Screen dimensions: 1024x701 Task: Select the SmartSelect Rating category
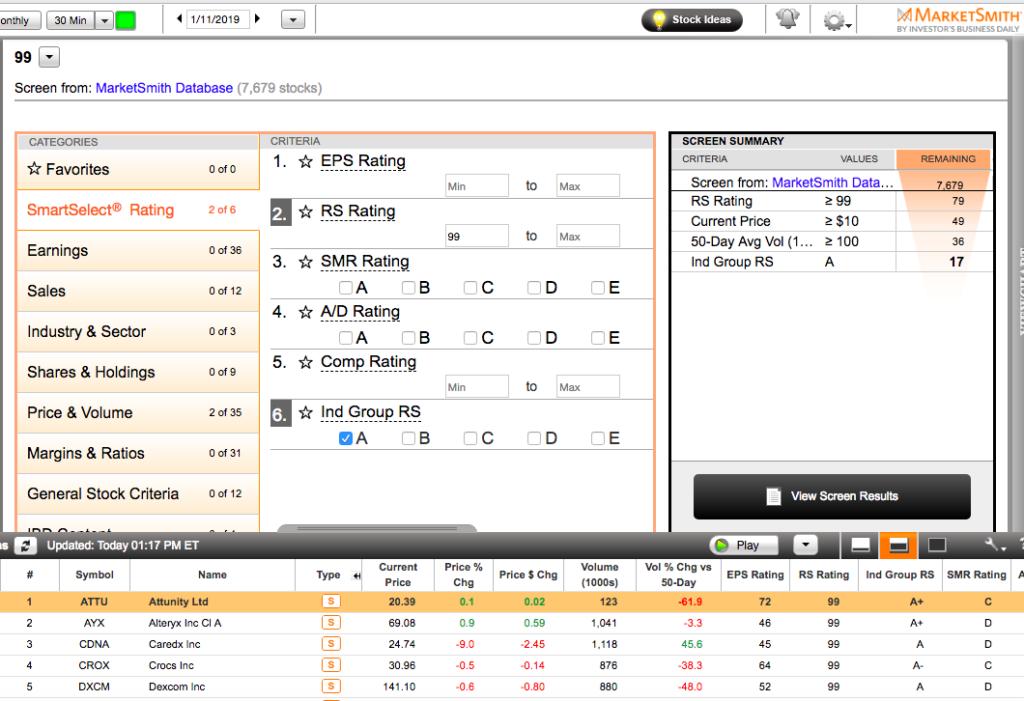(x=138, y=210)
